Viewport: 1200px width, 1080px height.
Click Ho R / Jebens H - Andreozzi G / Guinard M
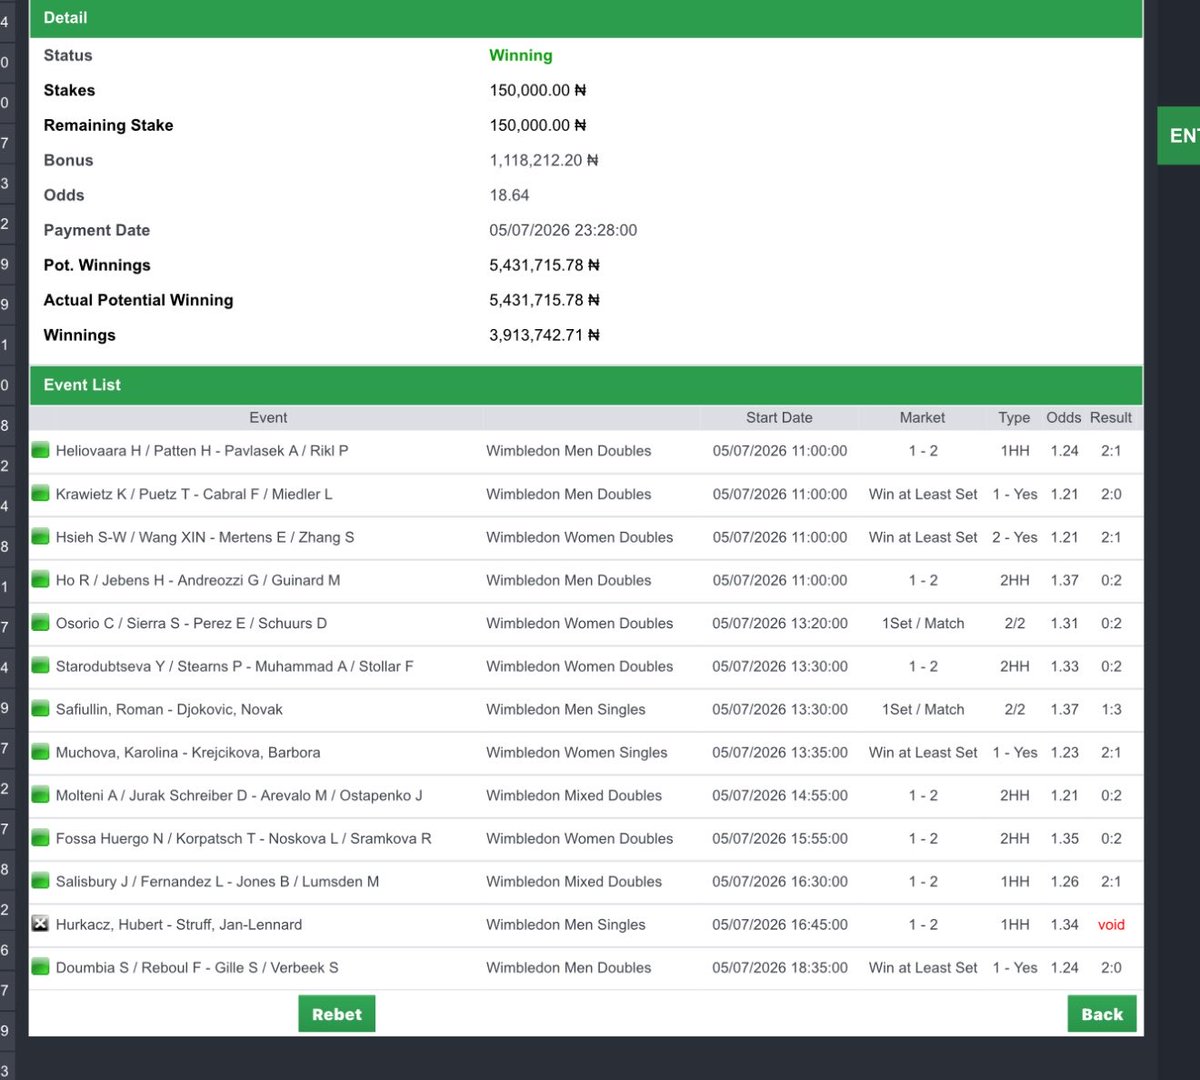pos(198,580)
